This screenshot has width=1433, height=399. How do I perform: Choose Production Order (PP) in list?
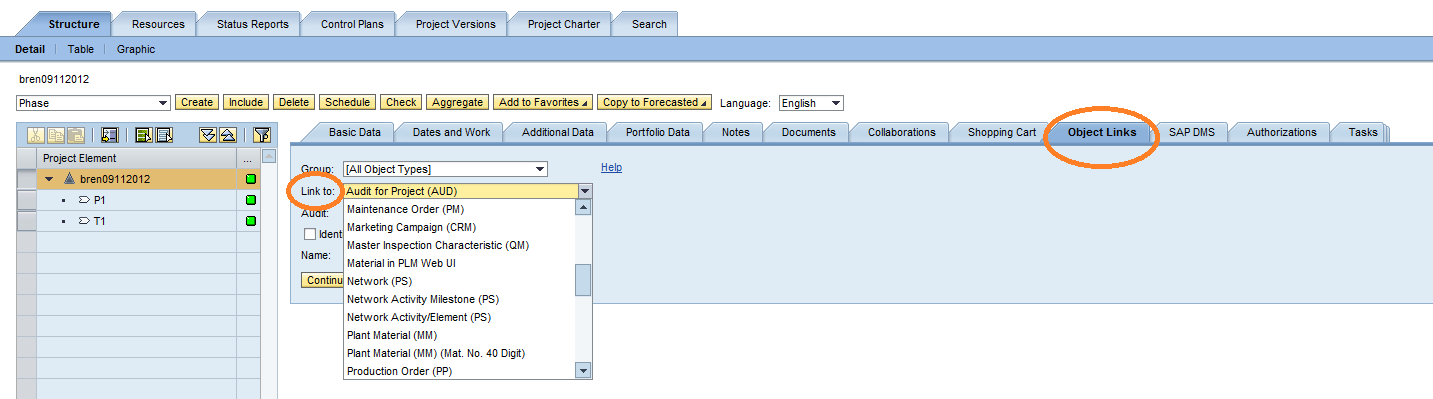click(x=460, y=371)
